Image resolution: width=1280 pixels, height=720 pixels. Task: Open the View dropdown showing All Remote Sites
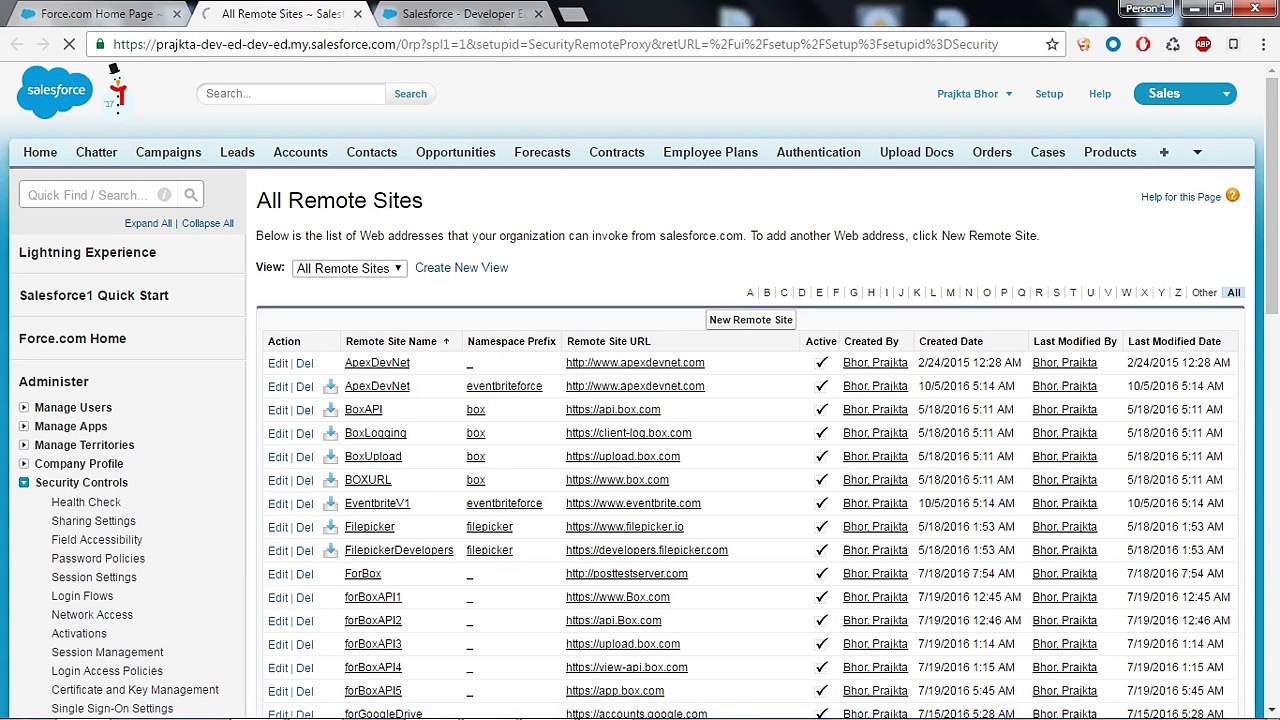[x=350, y=268]
